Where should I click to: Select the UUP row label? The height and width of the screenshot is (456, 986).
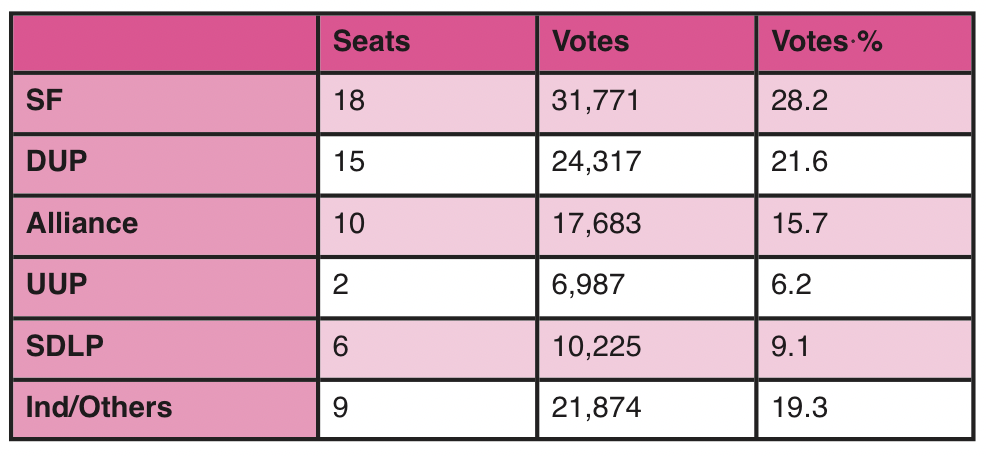click(x=57, y=284)
